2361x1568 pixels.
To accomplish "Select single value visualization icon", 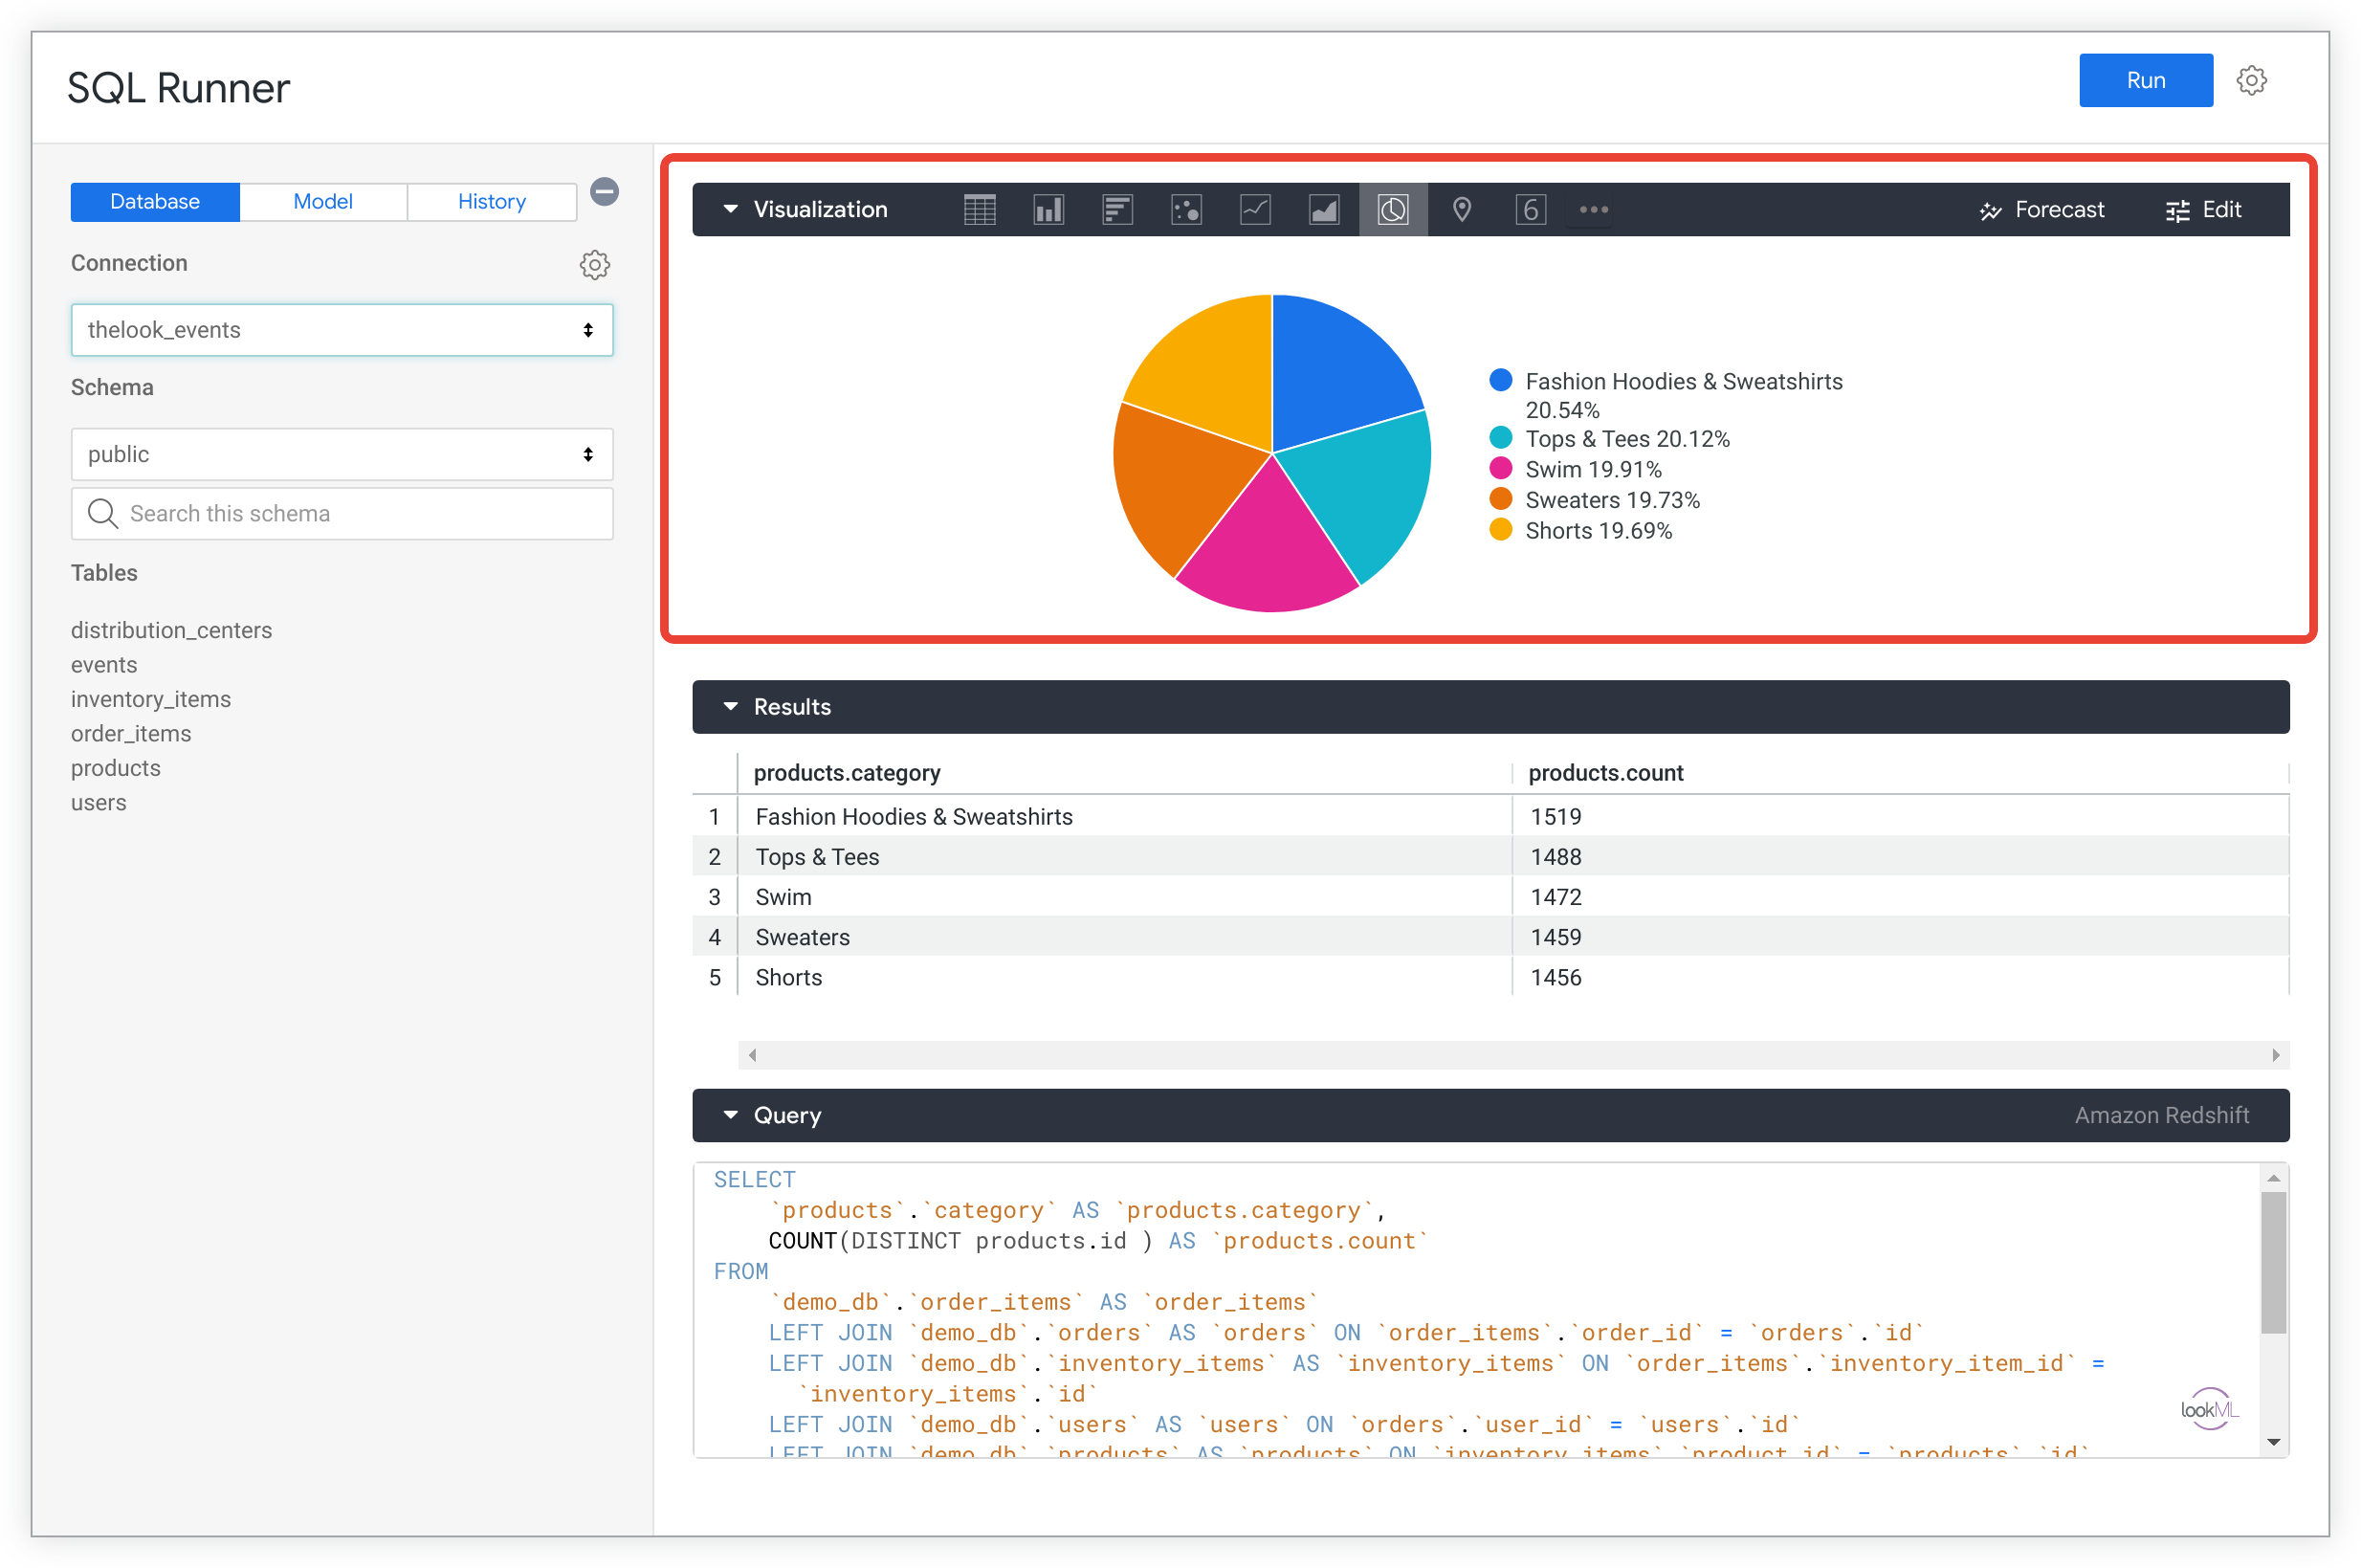I will pos(1530,209).
